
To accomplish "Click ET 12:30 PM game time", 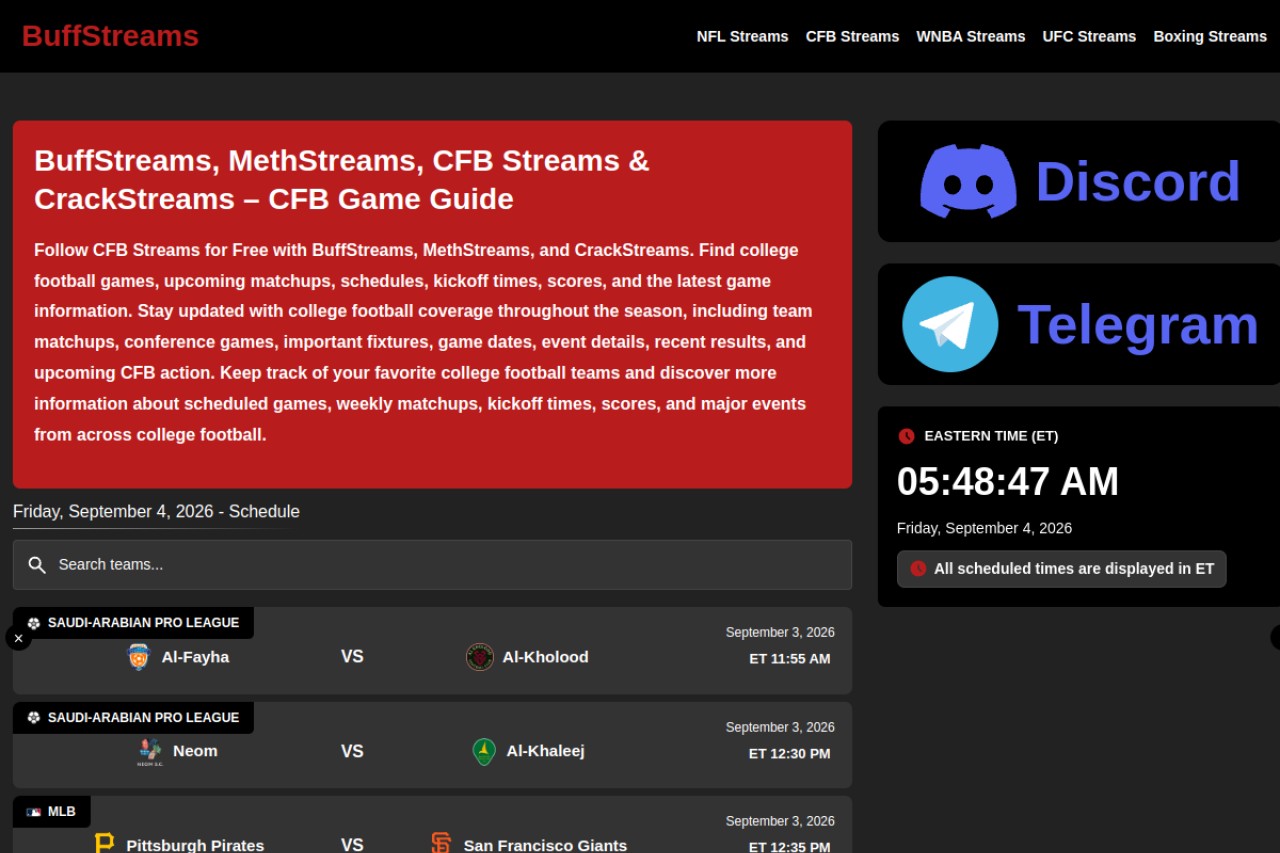I will (x=790, y=754).
